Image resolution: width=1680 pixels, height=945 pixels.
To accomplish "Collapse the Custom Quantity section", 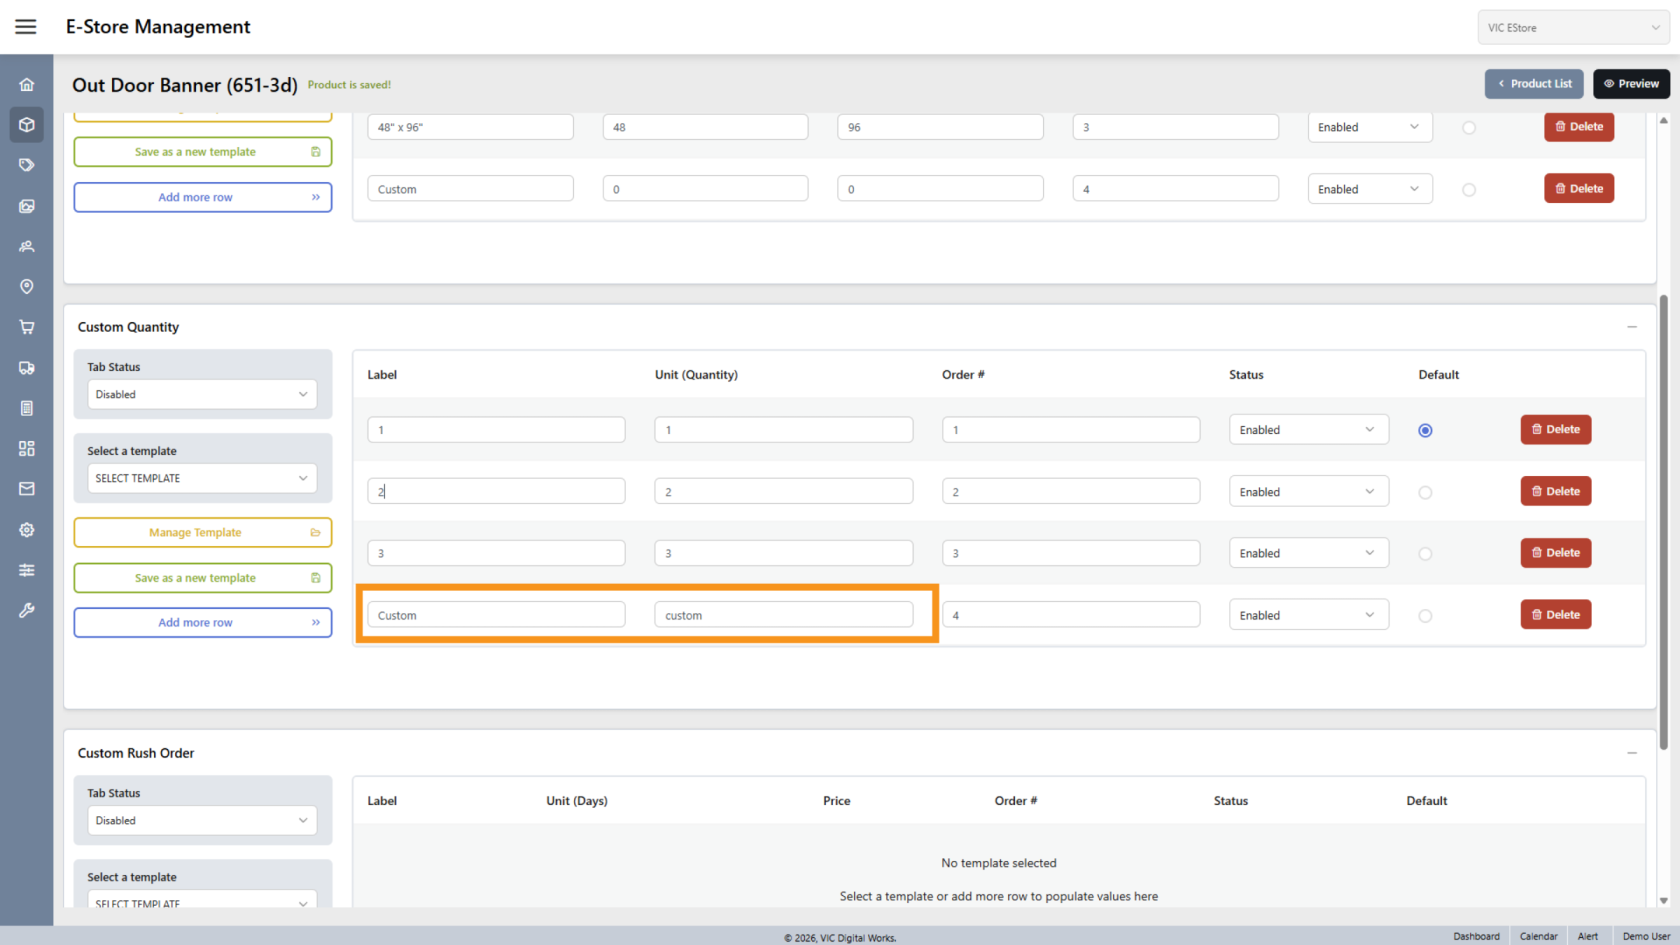I will pos(1631,327).
